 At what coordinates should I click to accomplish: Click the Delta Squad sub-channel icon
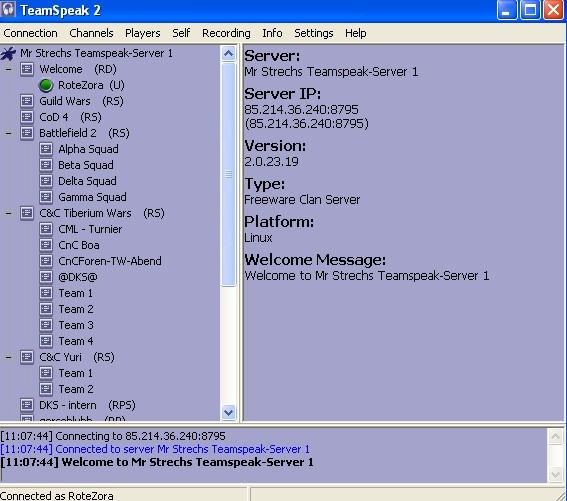pyautogui.click(x=46, y=181)
